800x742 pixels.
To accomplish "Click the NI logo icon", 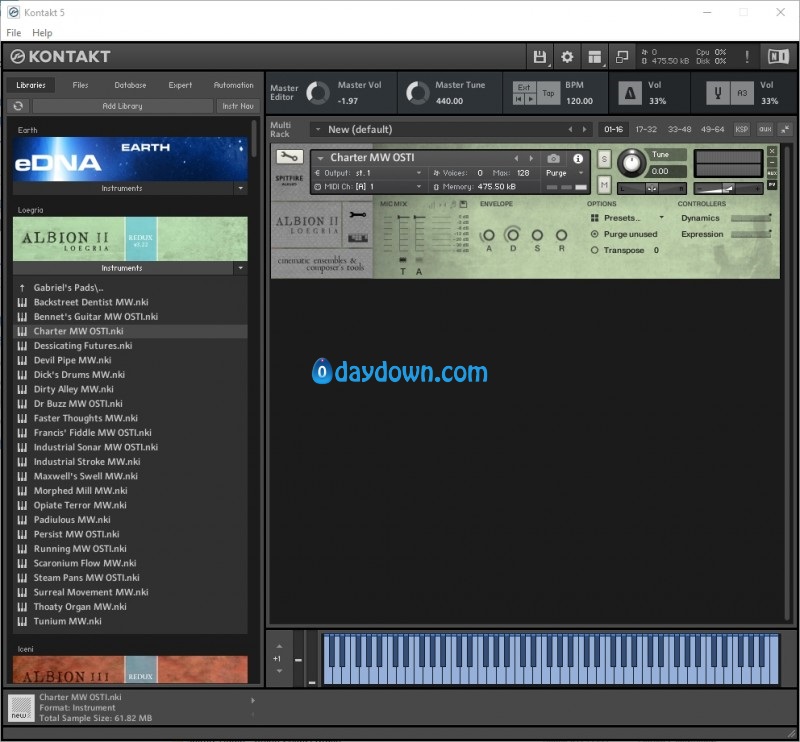I will click(778, 56).
